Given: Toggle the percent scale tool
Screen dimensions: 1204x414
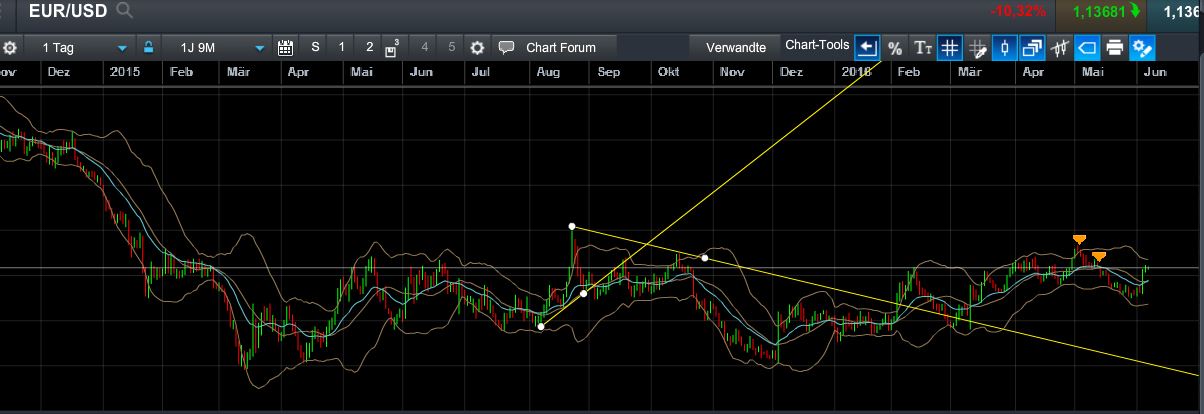Looking at the screenshot, I should tap(894, 47).
